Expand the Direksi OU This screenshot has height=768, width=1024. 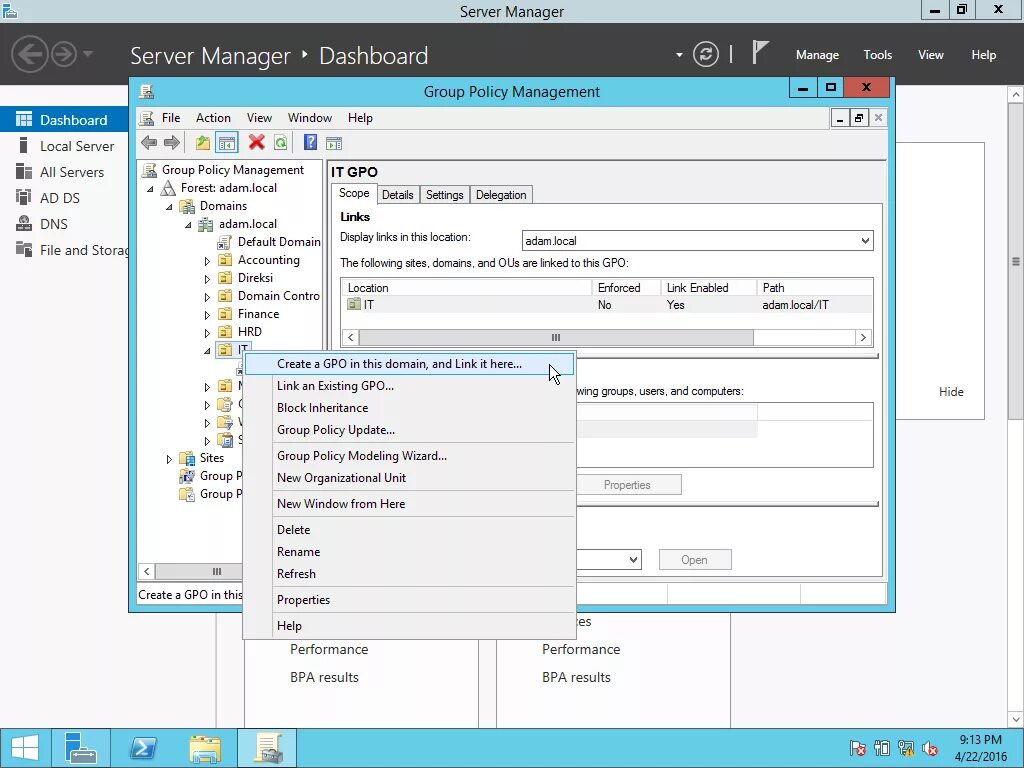[x=207, y=279]
